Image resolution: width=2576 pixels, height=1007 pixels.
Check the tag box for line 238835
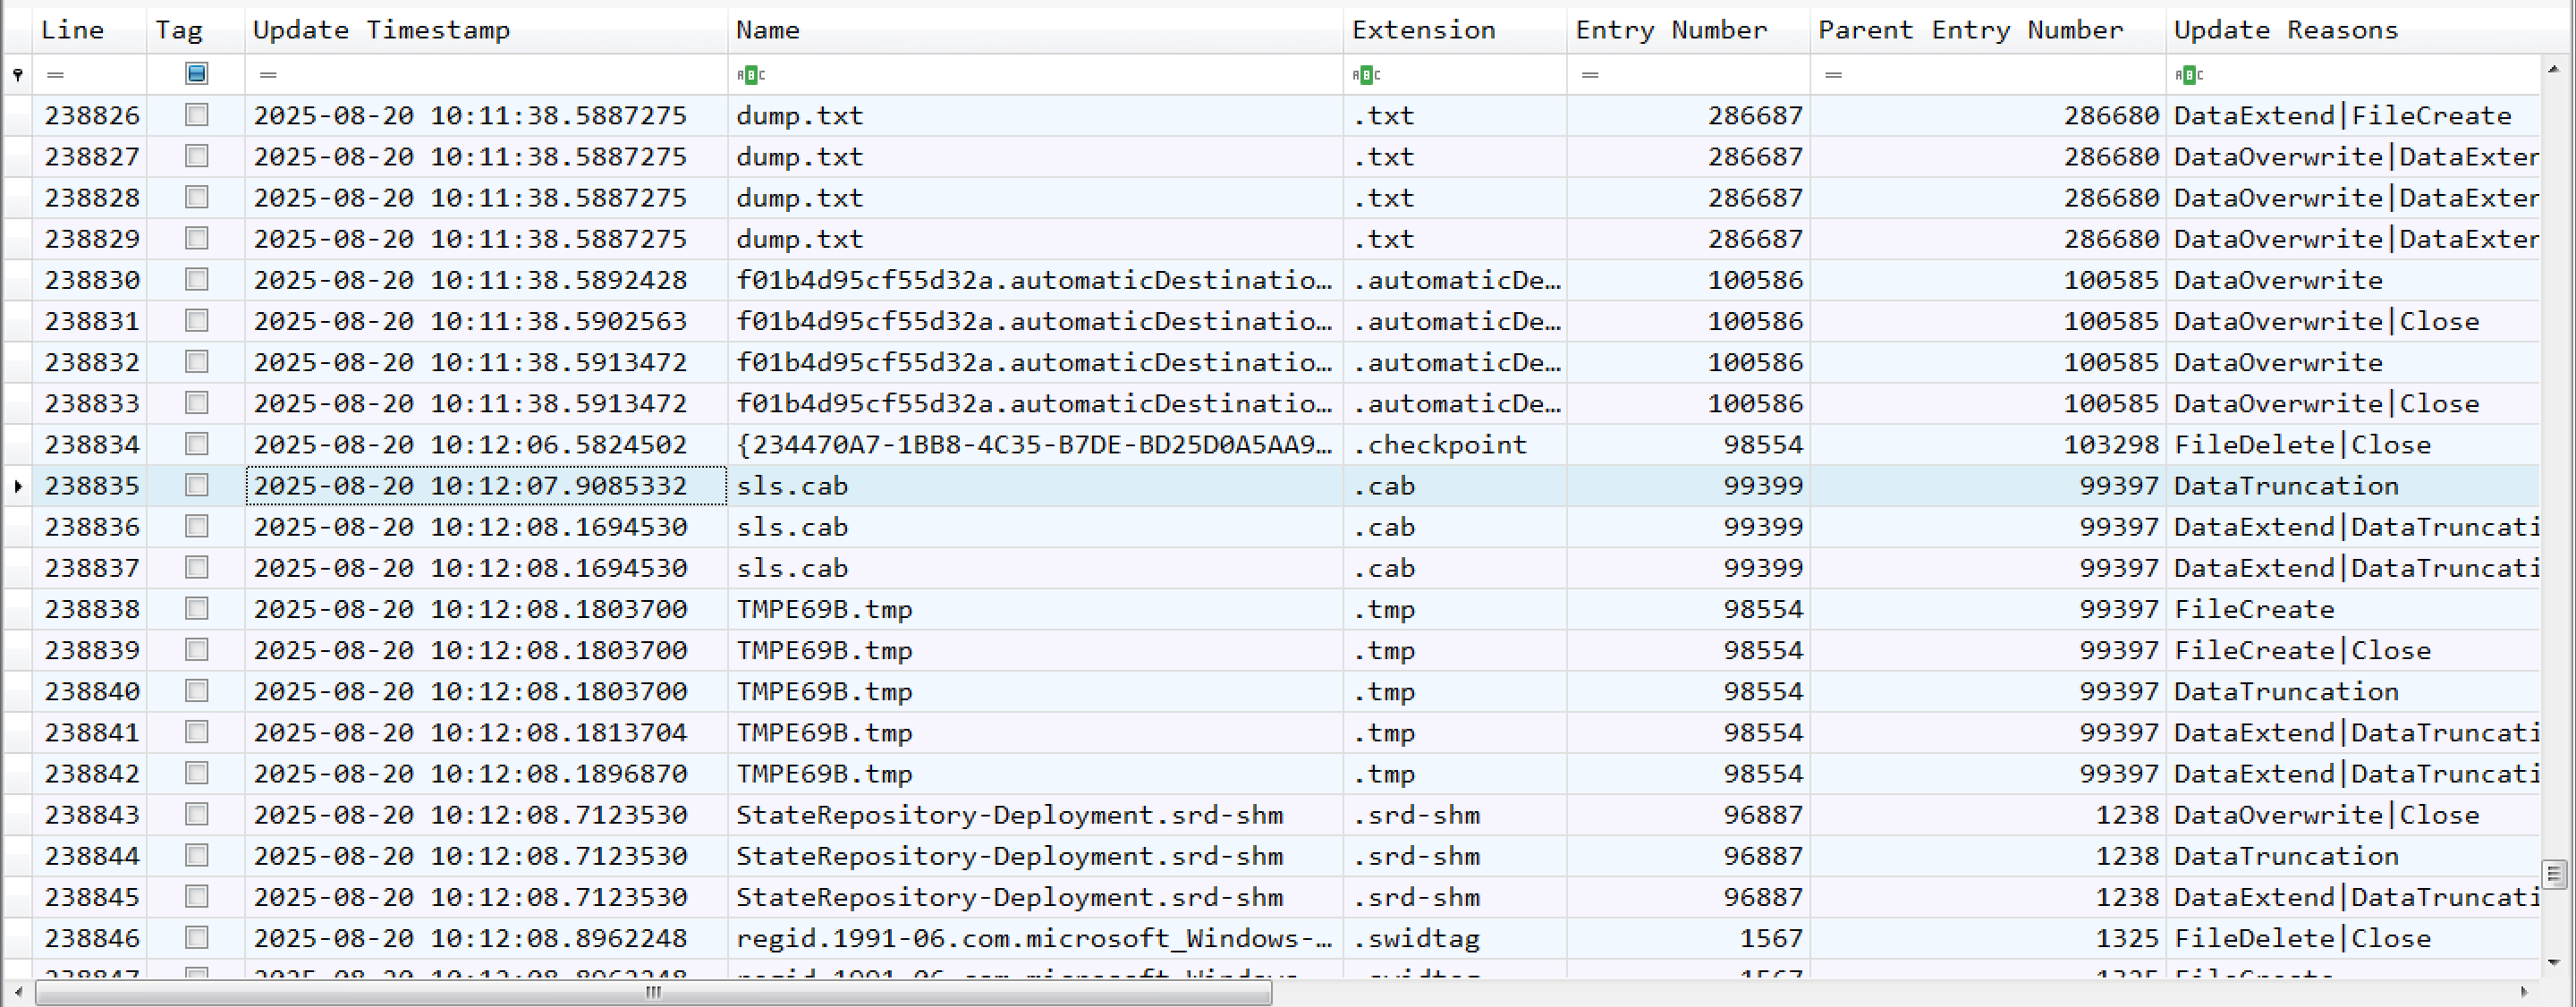coord(197,486)
